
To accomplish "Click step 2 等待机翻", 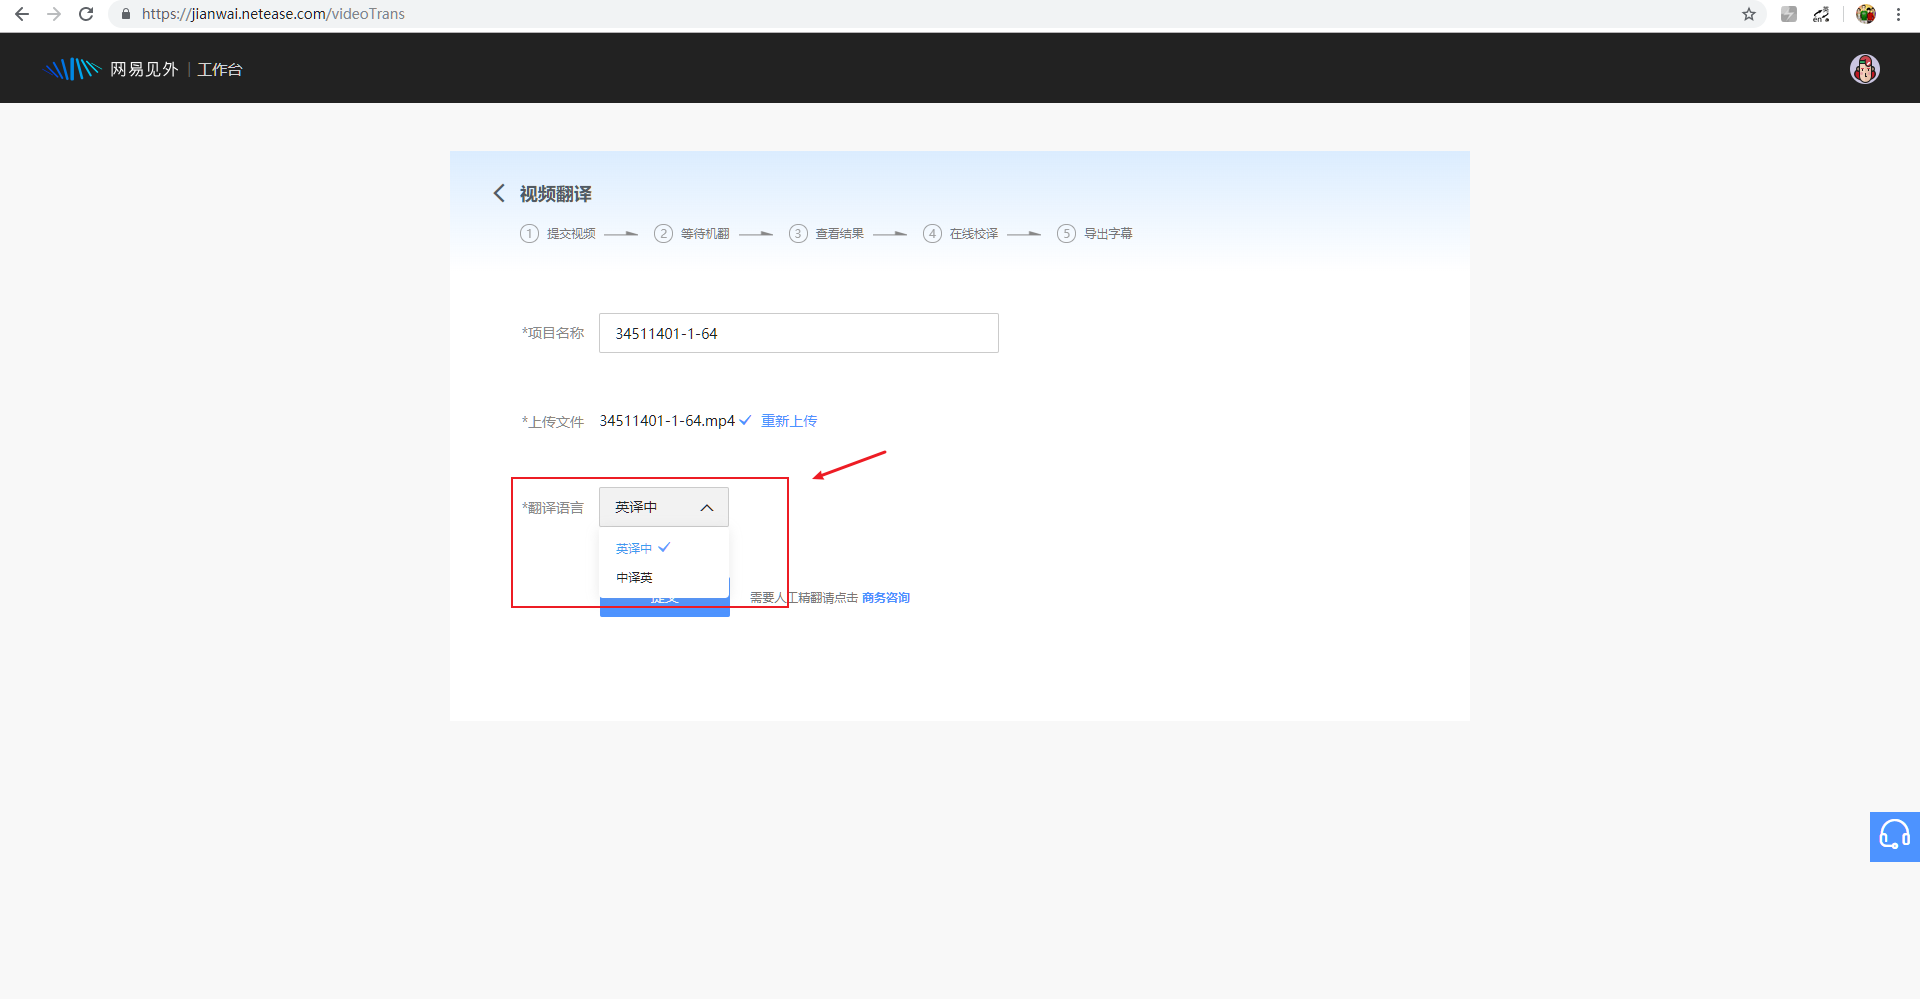I will [692, 233].
